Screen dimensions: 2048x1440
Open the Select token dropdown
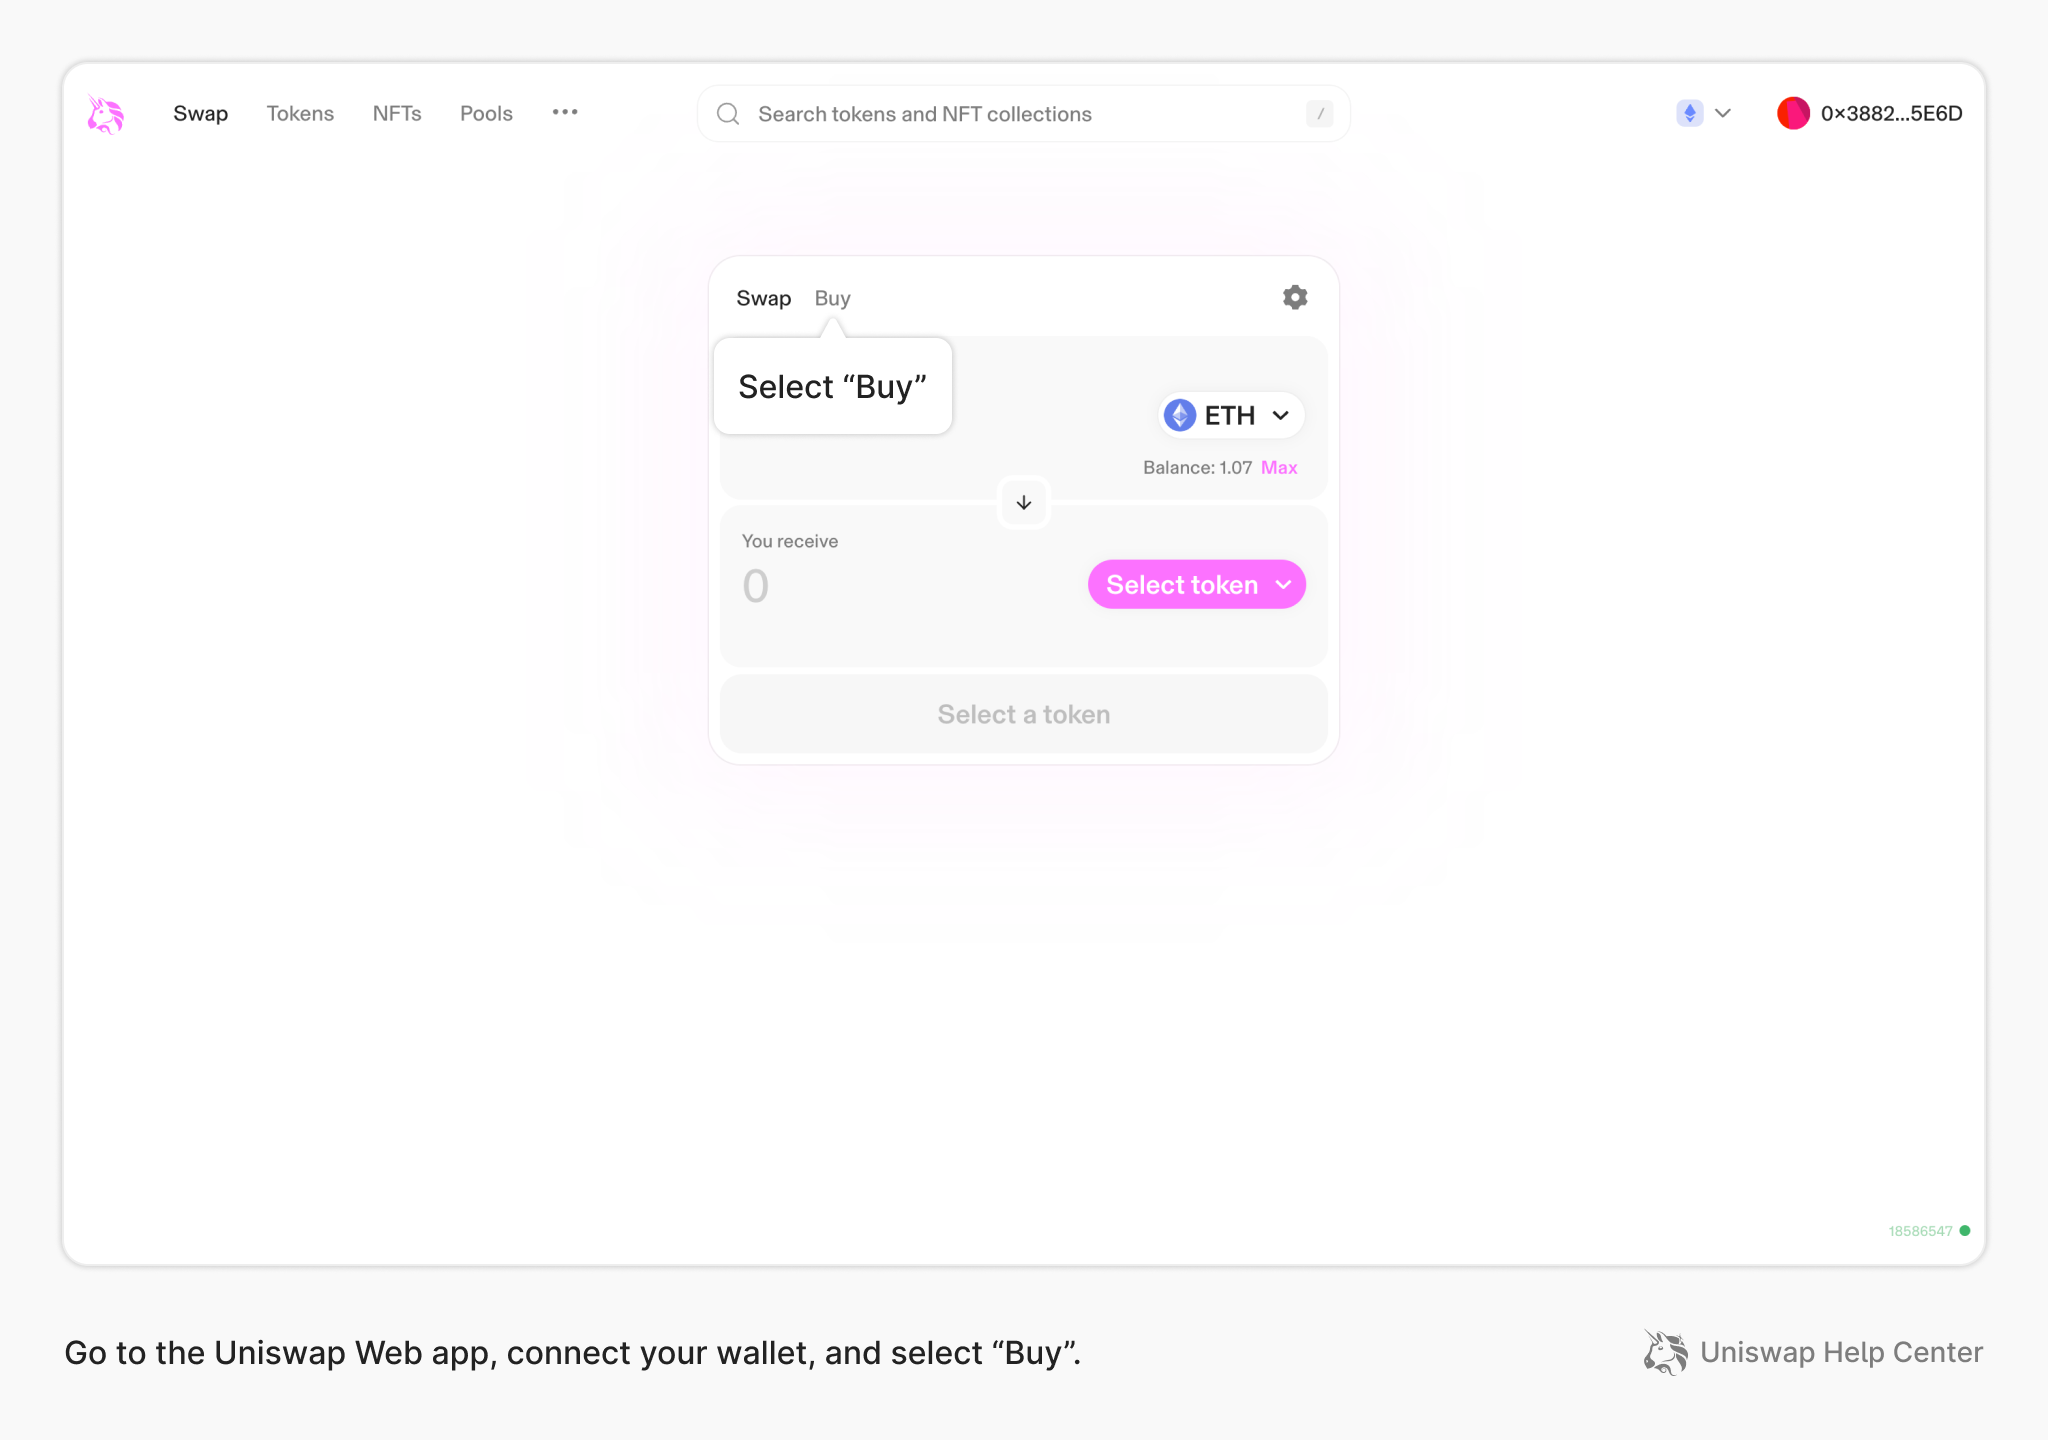click(x=1196, y=584)
